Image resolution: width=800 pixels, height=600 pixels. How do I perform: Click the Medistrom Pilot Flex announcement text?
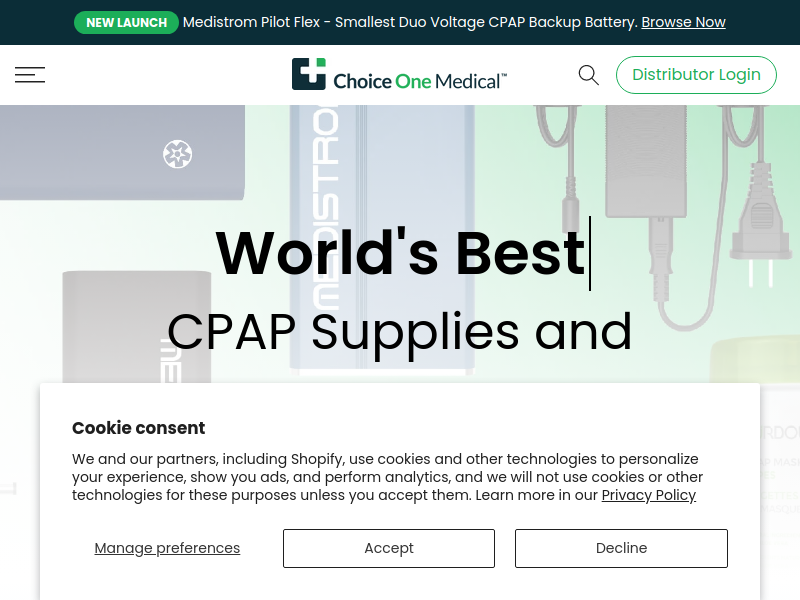[410, 22]
